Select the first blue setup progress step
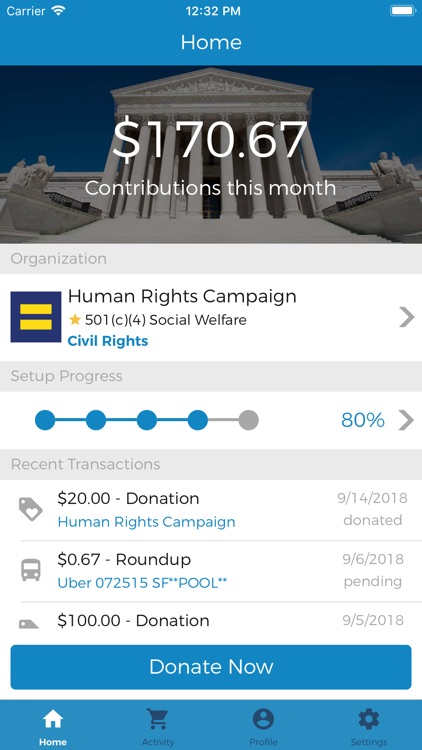The image size is (422, 750). [x=45, y=420]
